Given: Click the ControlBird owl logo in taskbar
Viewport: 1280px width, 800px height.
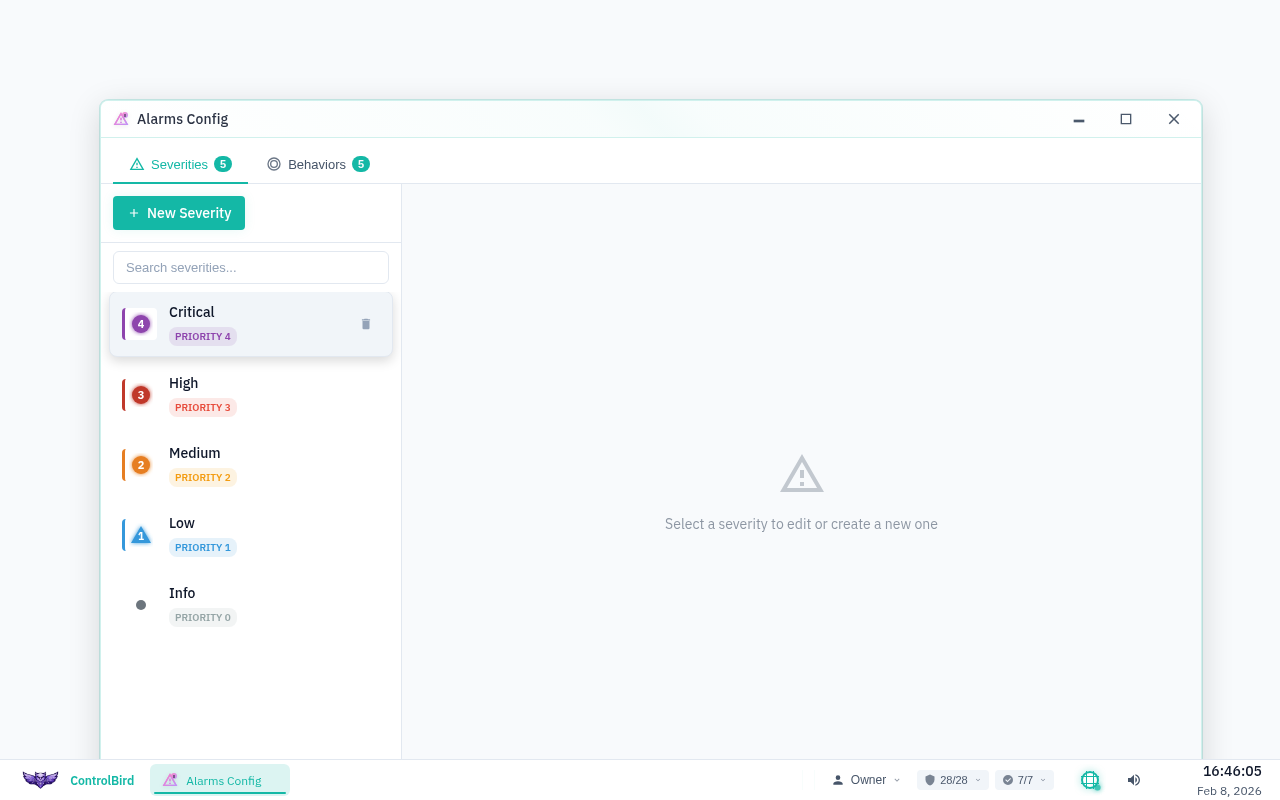Looking at the screenshot, I should (x=41, y=780).
